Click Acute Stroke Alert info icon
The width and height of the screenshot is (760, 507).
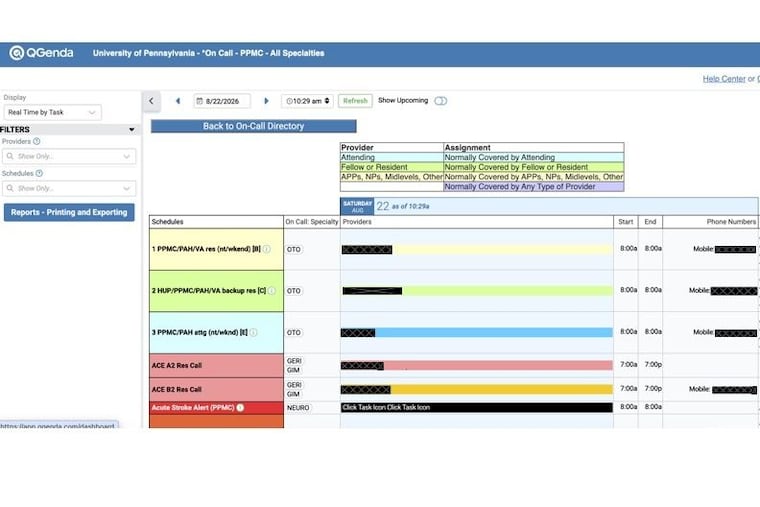240,408
